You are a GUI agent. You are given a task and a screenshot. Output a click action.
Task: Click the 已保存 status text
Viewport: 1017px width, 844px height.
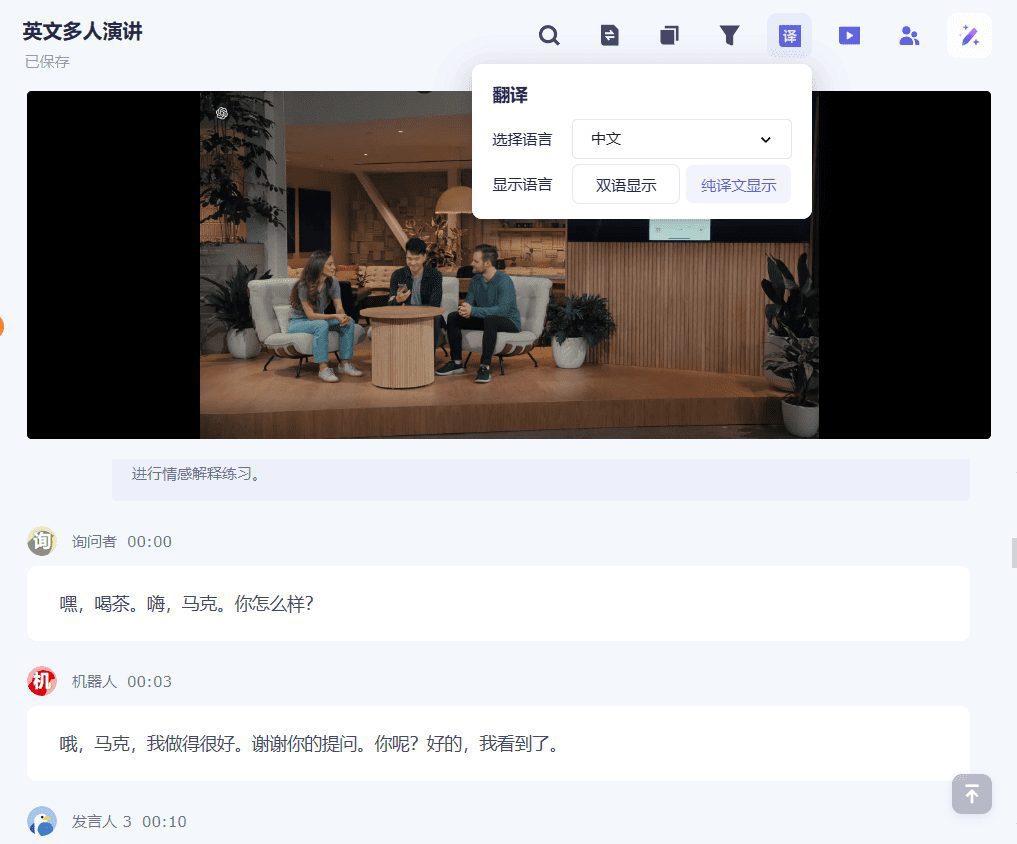47,62
